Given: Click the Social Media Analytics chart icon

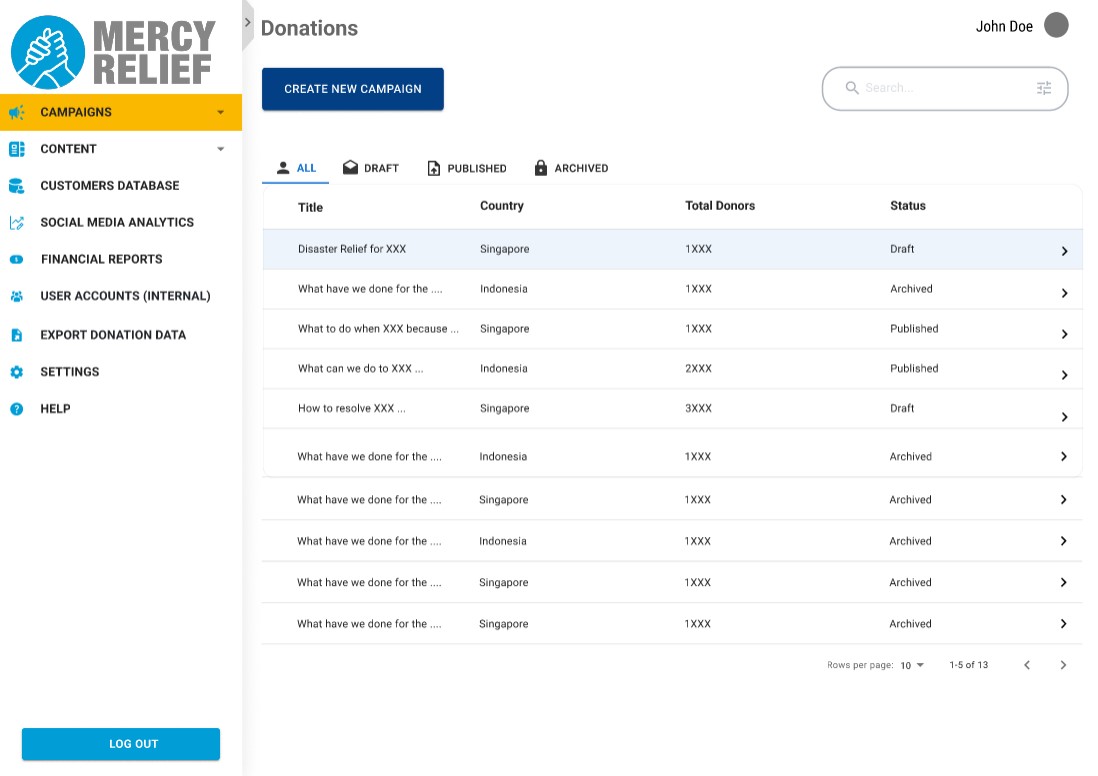Looking at the screenshot, I should point(16,223).
